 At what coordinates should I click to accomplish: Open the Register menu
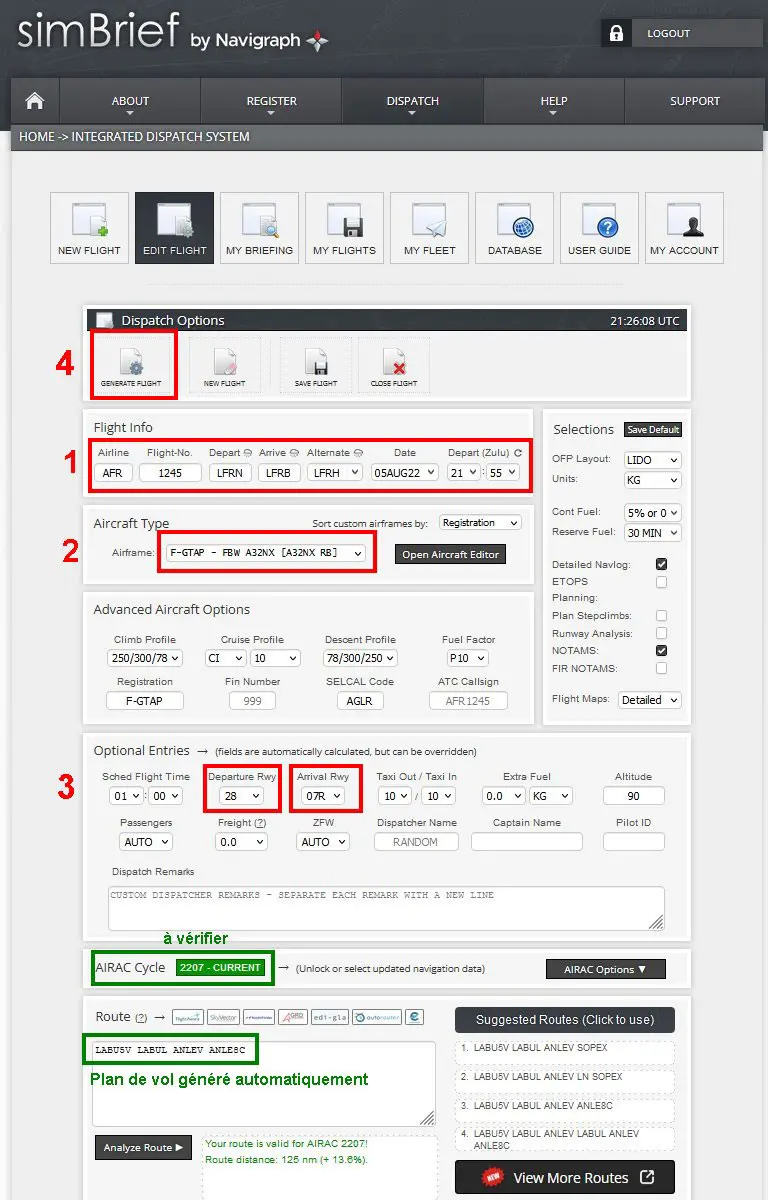[x=272, y=101]
